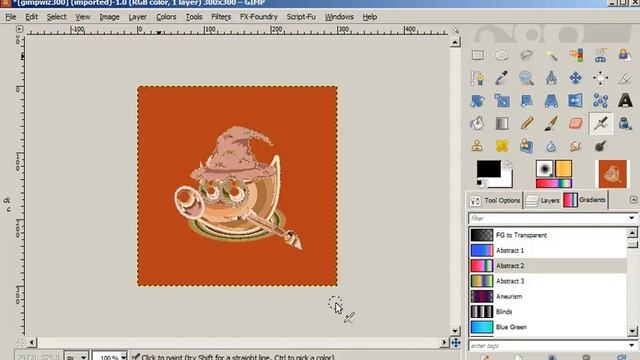Viewport: 640px width, 360px height.
Task: Open the Script-Fu menu
Action: point(301,17)
